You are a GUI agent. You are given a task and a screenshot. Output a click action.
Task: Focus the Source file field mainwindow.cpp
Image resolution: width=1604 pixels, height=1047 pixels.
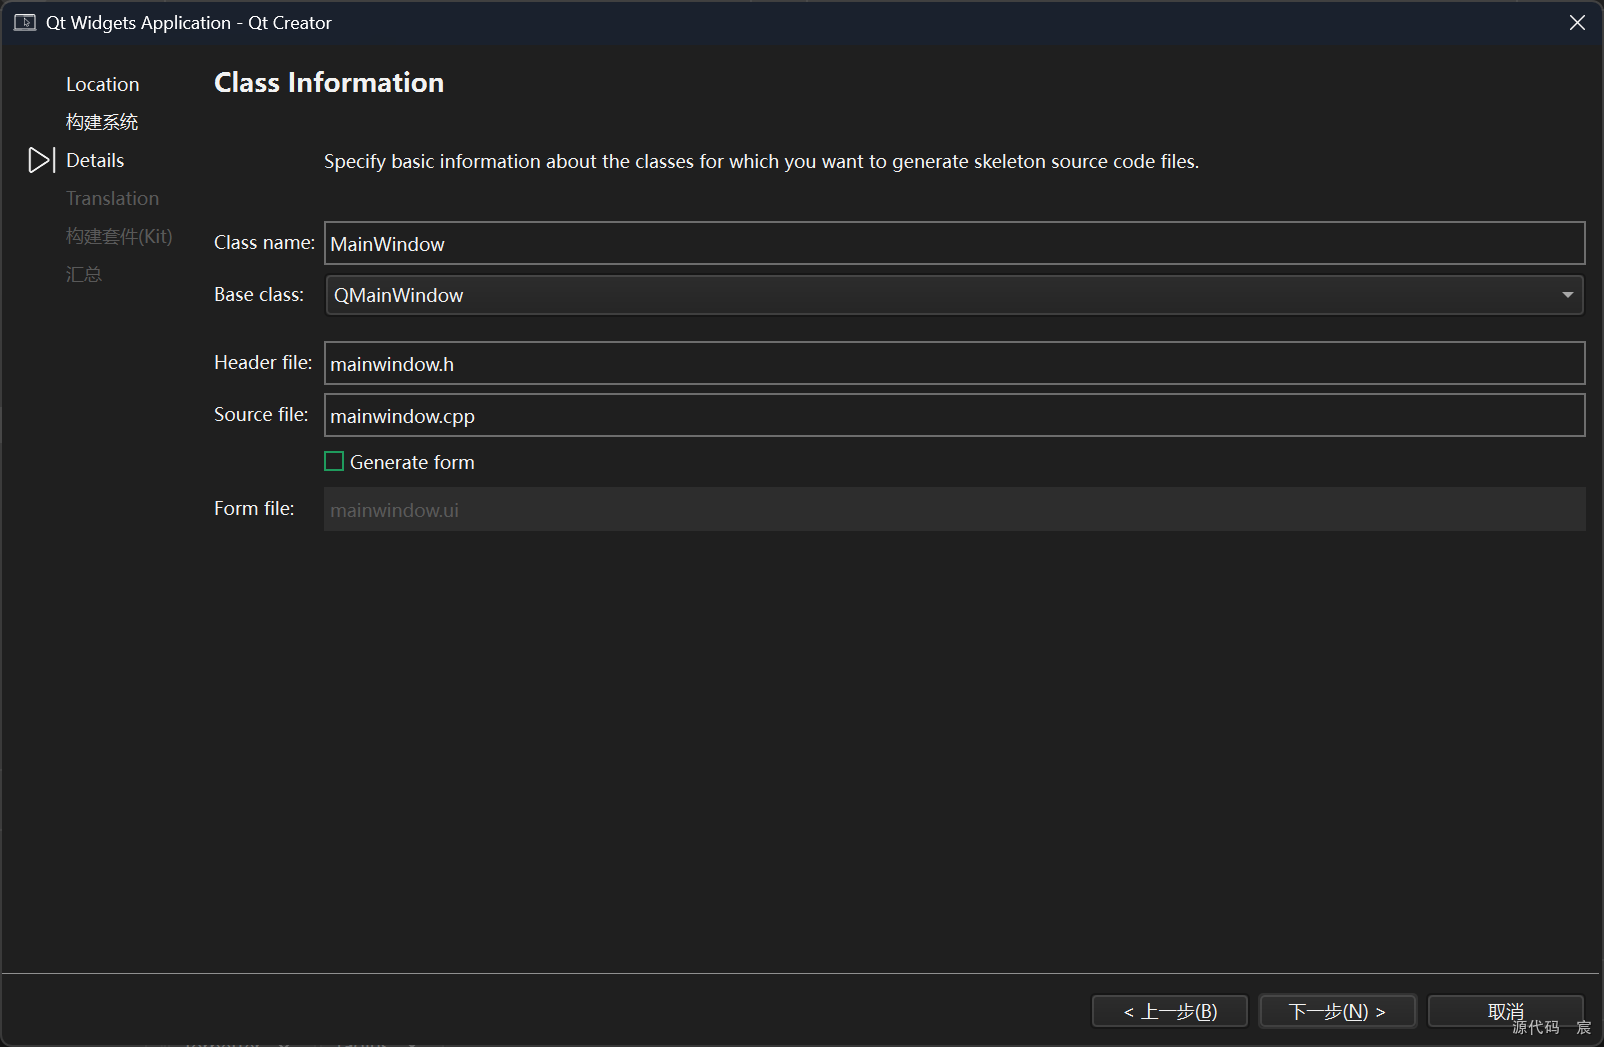[x=954, y=415]
